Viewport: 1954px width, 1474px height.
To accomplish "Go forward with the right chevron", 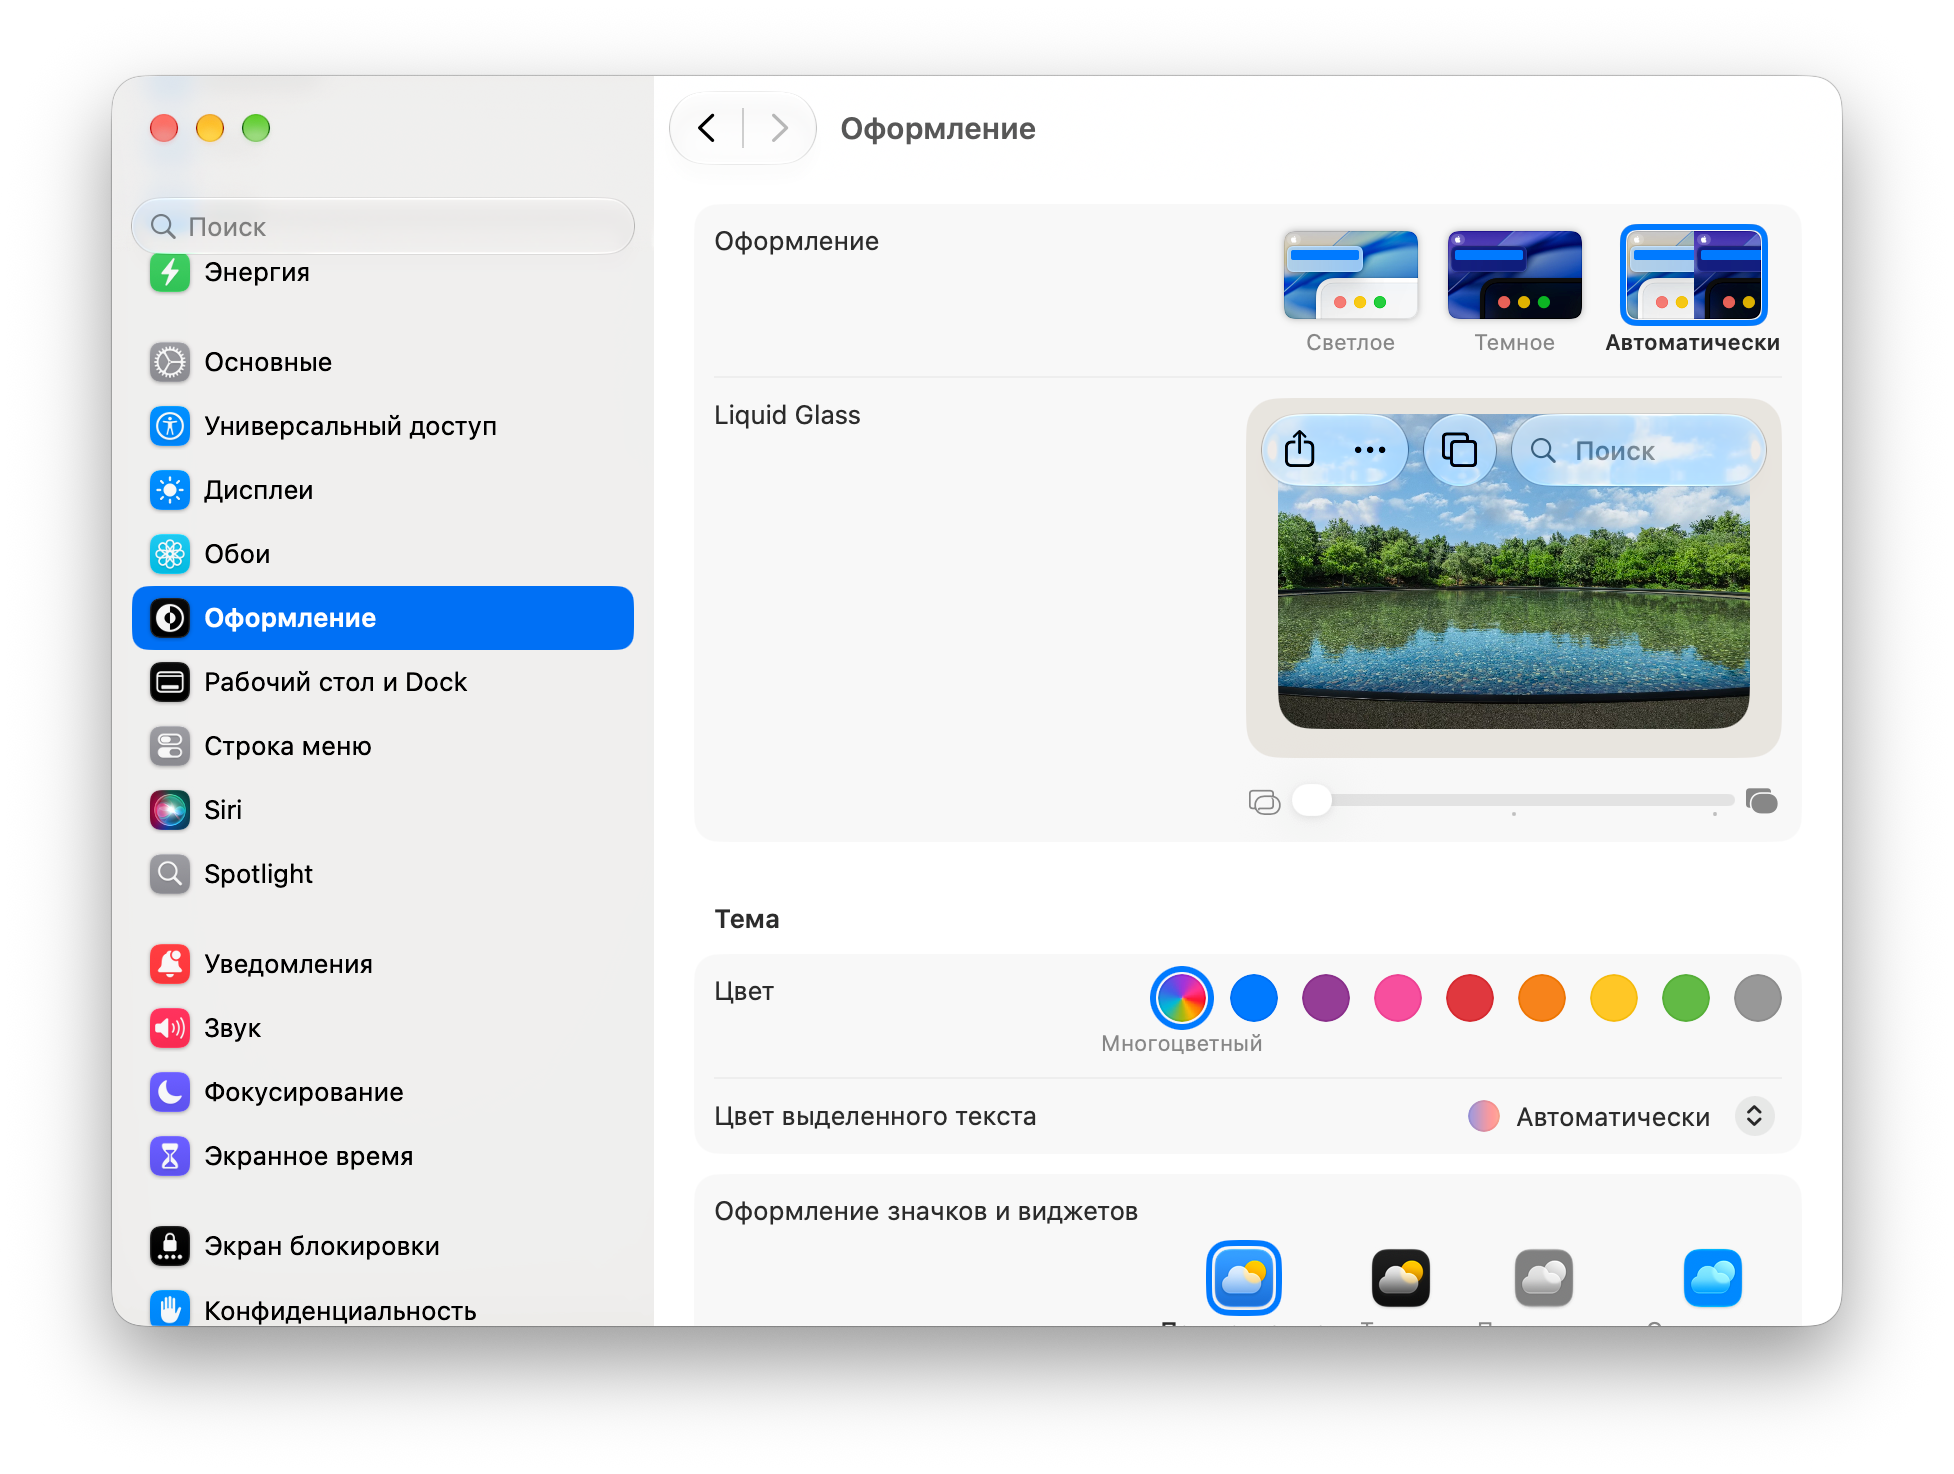I will point(780,128).
